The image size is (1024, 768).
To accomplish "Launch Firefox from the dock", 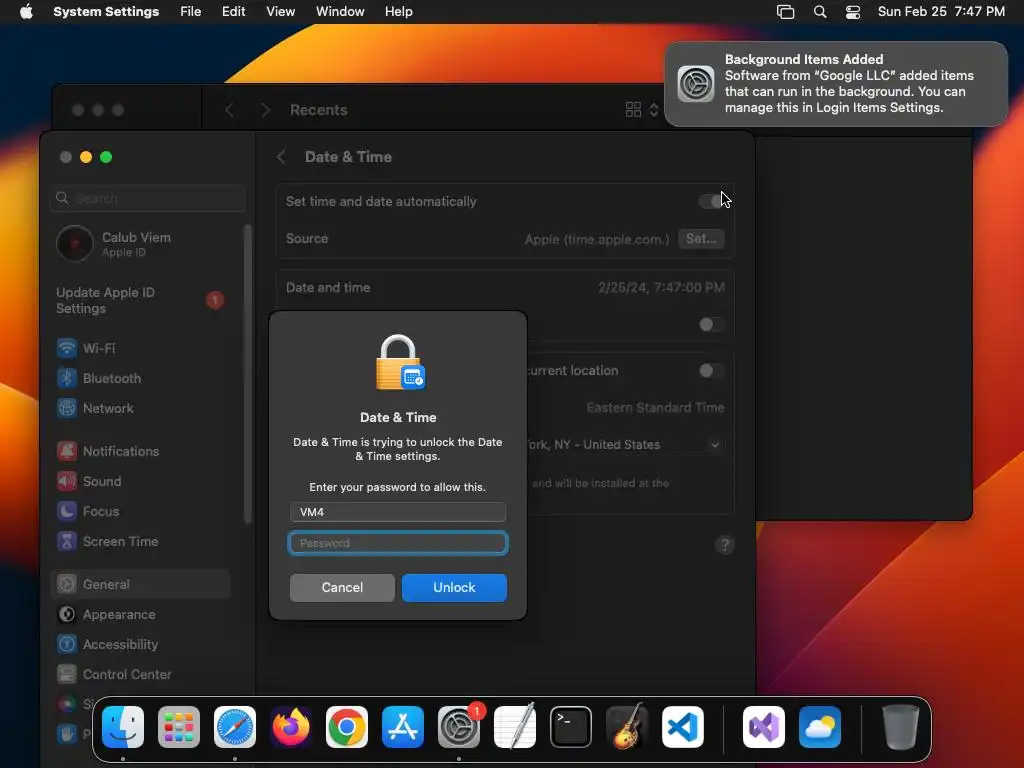I will tap(291, 727).
